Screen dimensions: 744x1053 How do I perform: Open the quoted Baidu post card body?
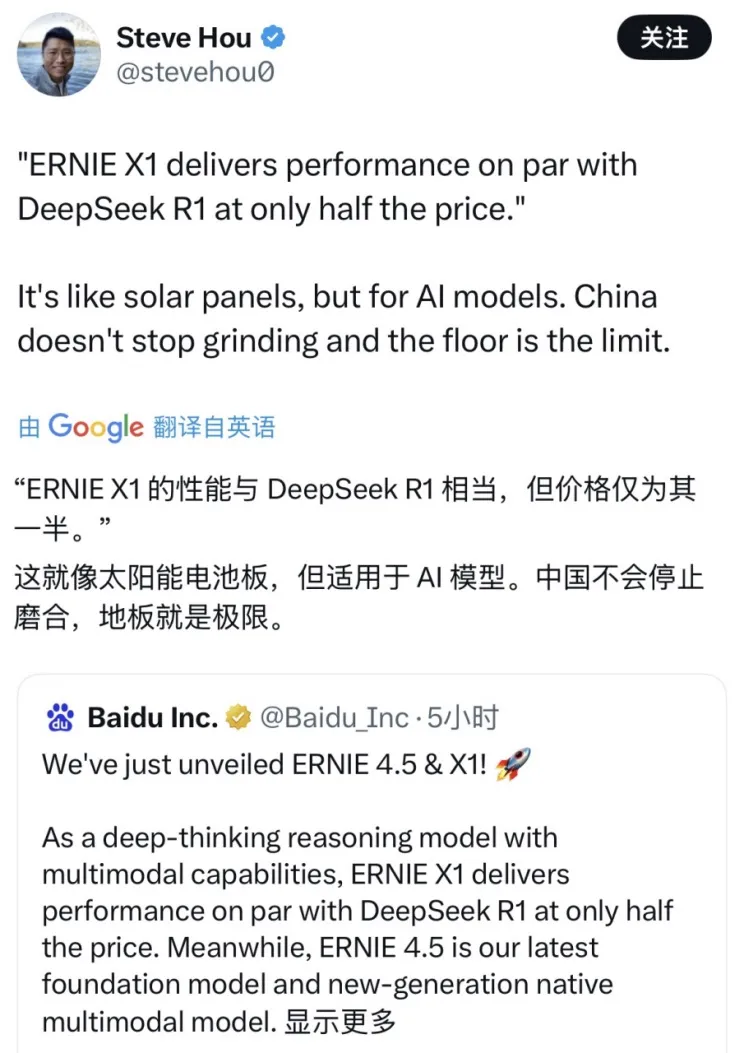coord(371,864)
